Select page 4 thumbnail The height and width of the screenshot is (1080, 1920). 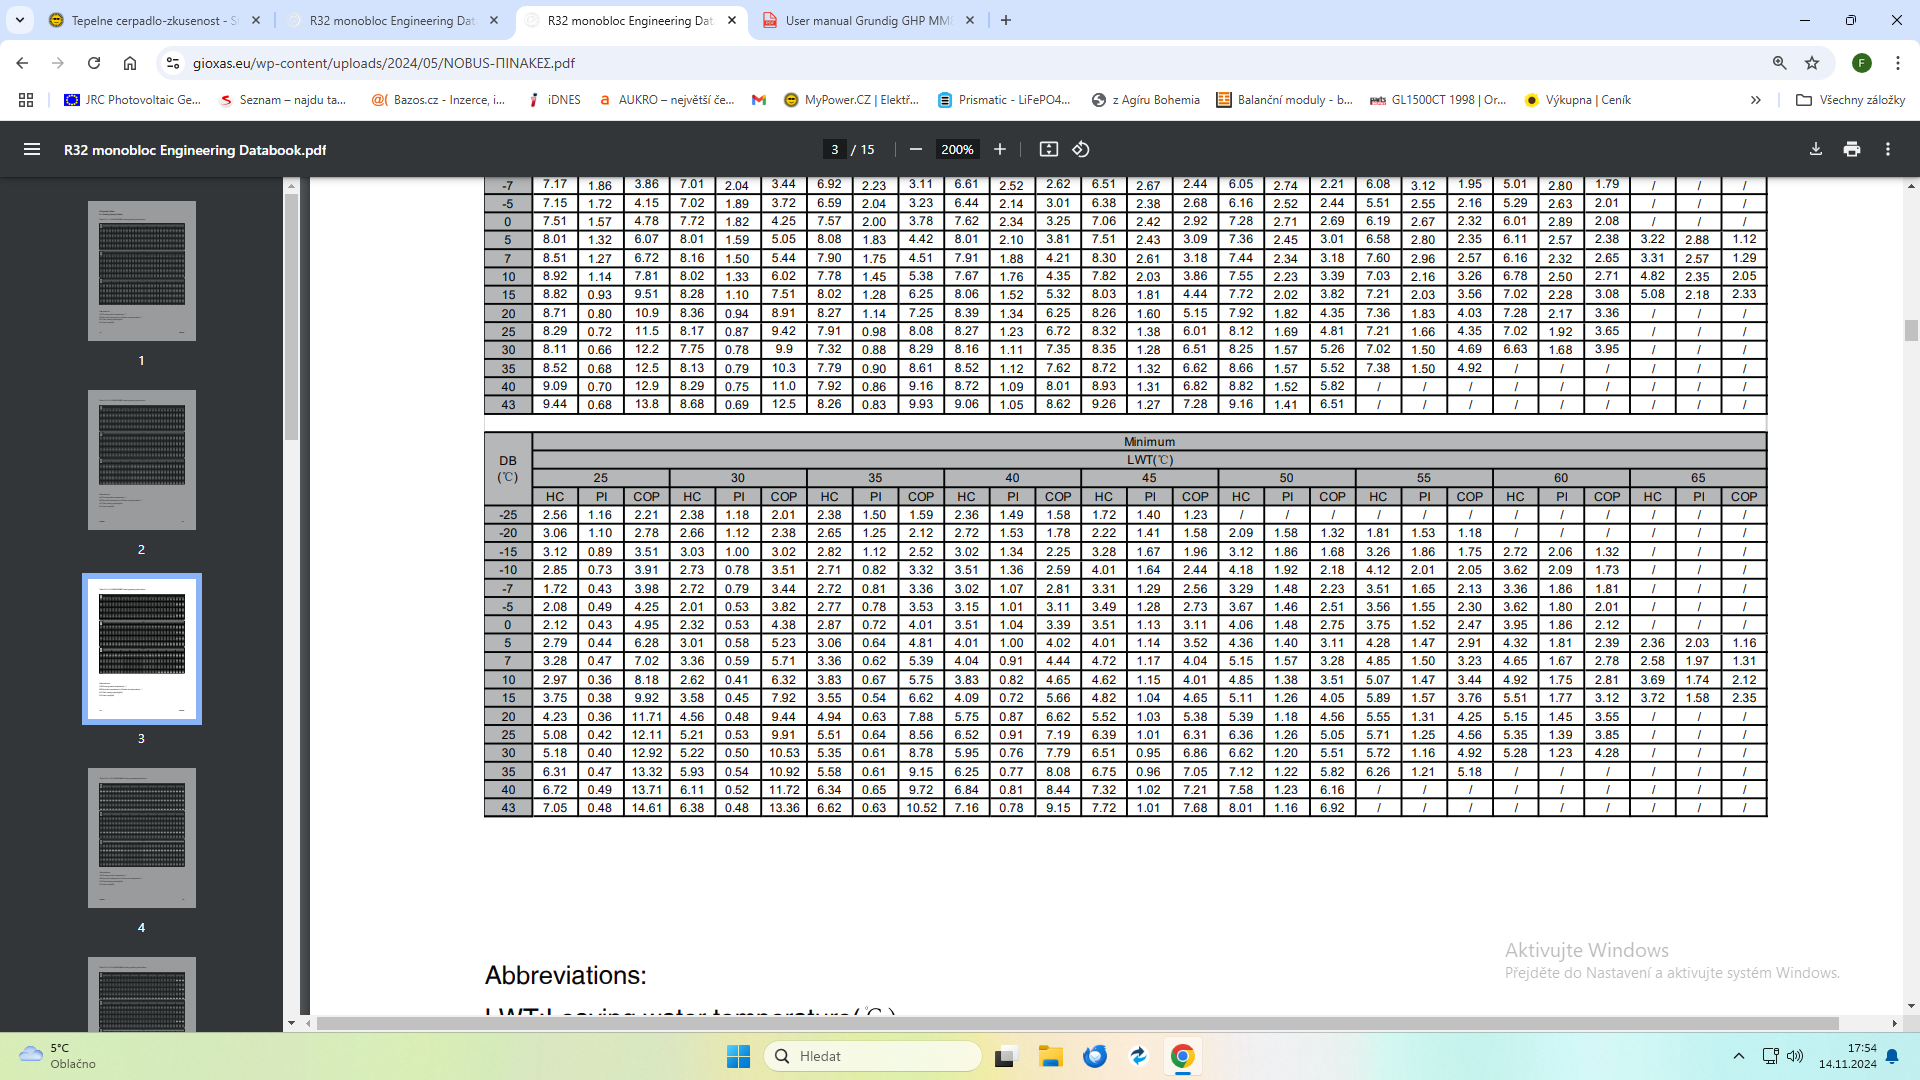click(x=141, y=838)
